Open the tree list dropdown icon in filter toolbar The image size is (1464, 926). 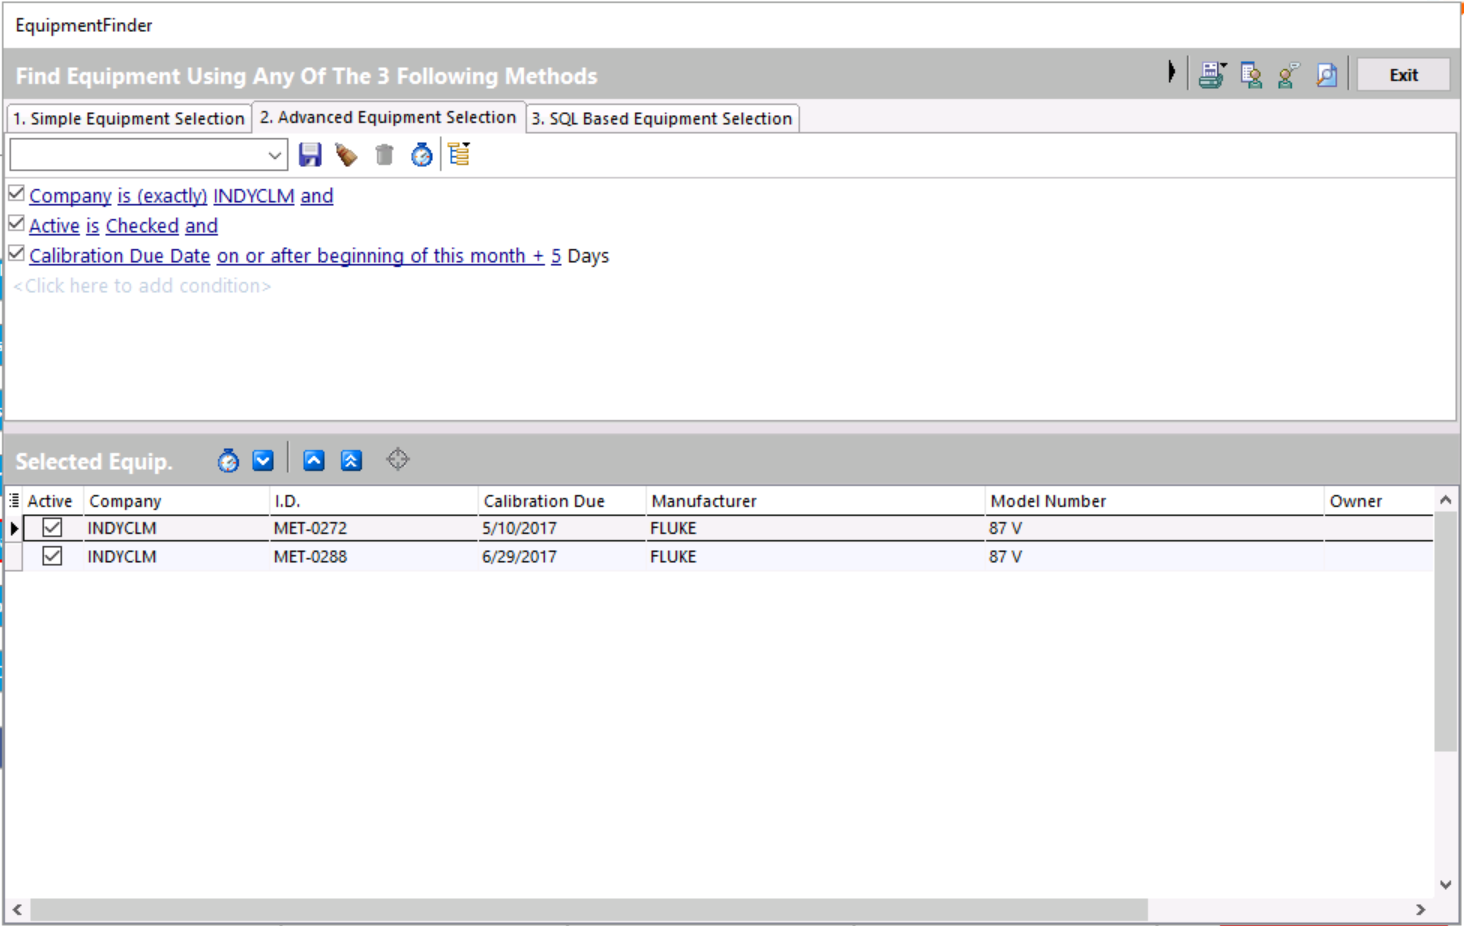point(459,155)
